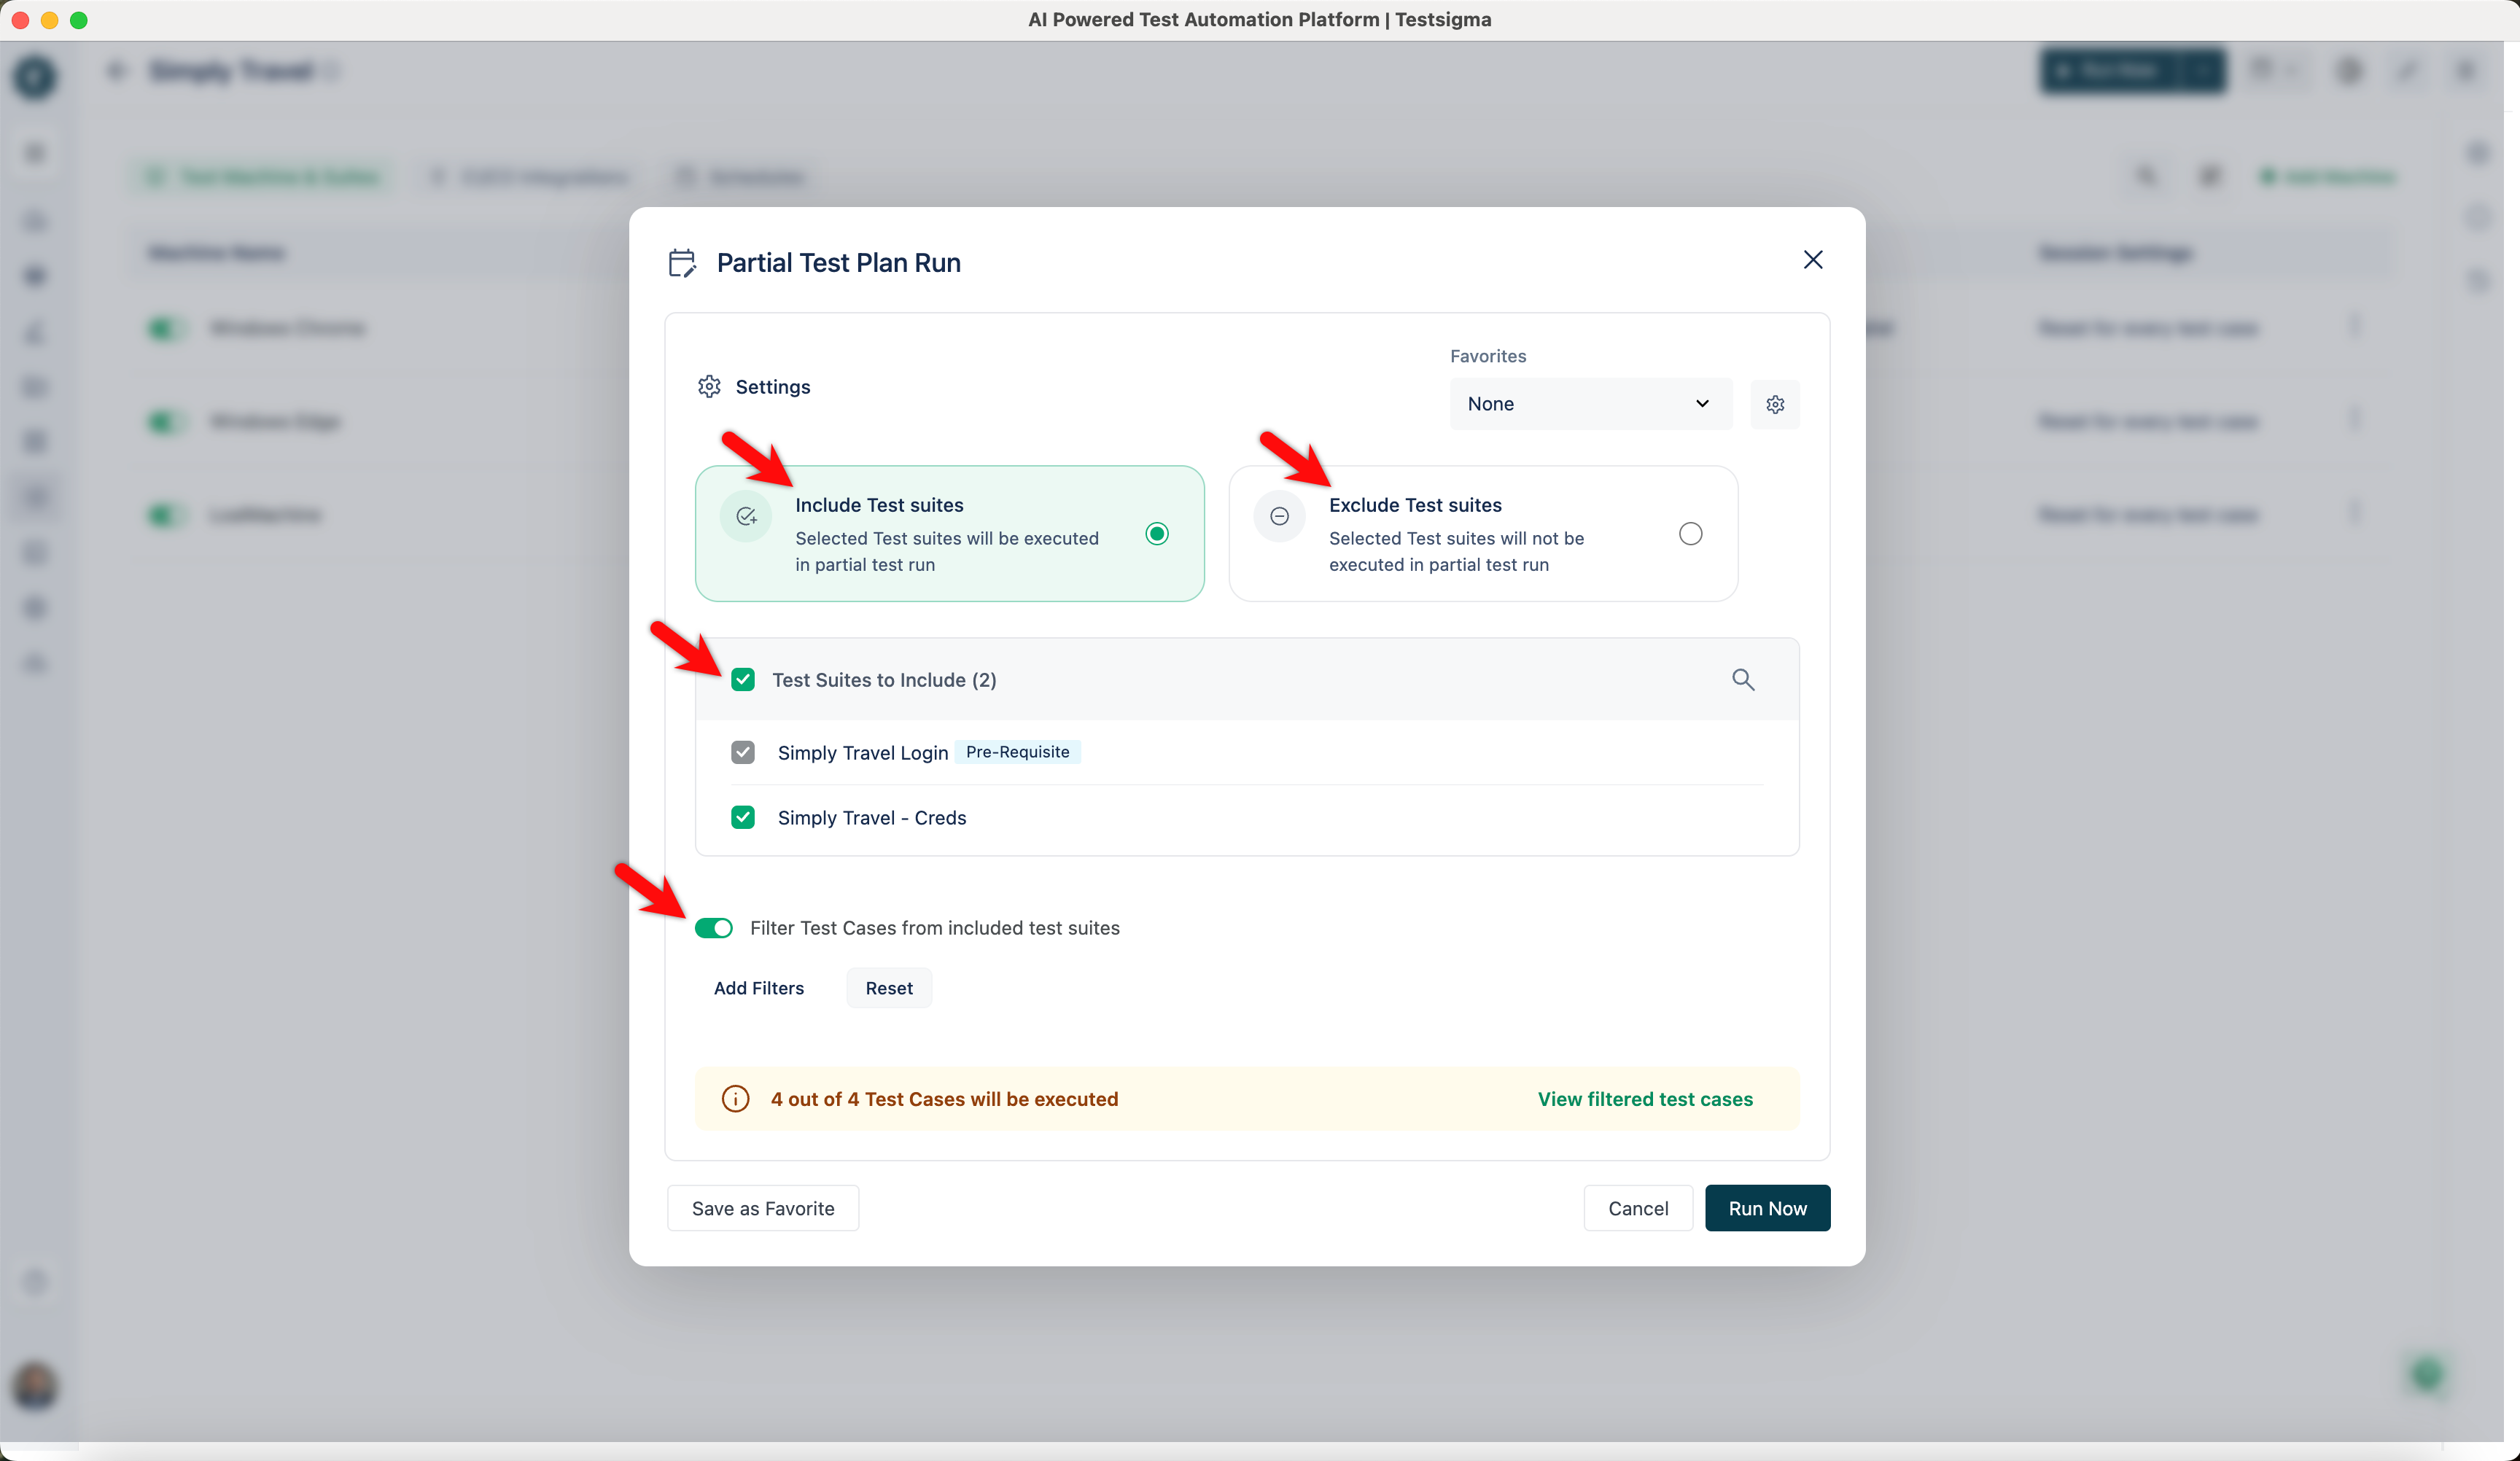Click the Exclude Test suites minus icon

[x=1279, y=516]
